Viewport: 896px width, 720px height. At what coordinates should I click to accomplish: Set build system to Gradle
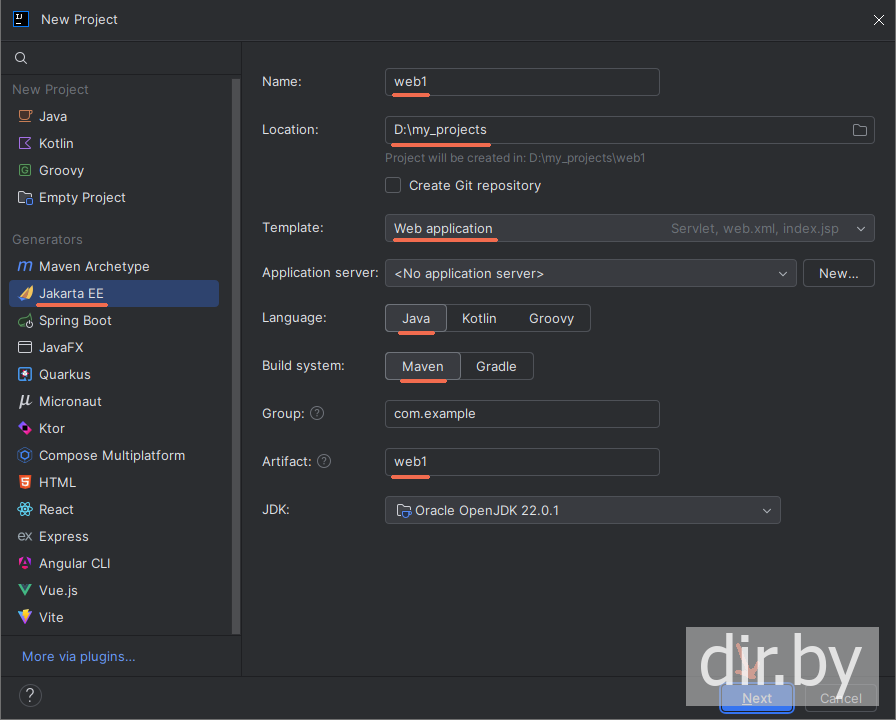[x=496, y=367]
